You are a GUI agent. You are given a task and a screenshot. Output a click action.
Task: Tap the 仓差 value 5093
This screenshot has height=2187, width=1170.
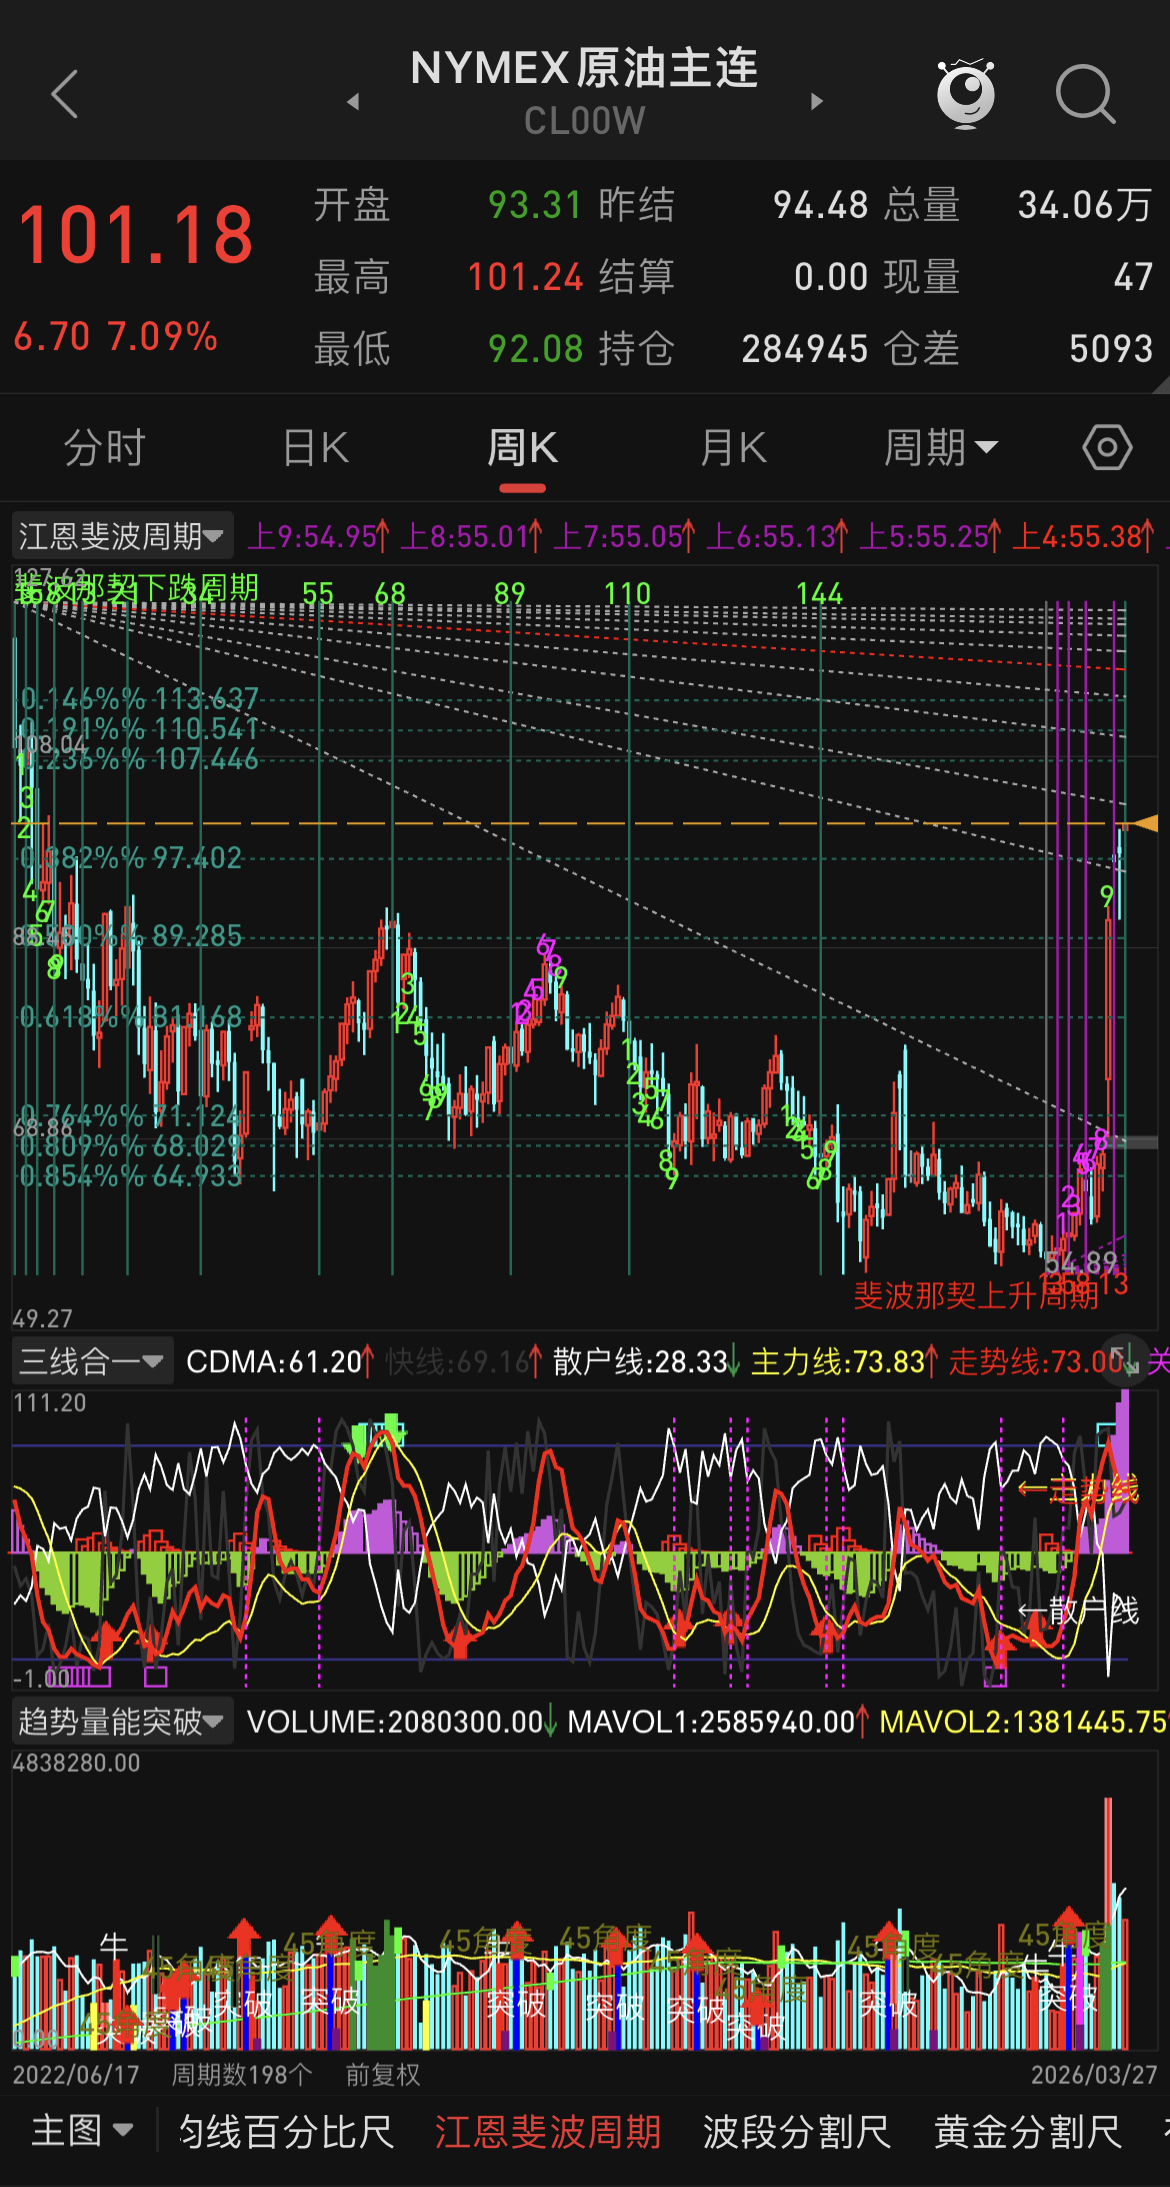(1111, 349)
